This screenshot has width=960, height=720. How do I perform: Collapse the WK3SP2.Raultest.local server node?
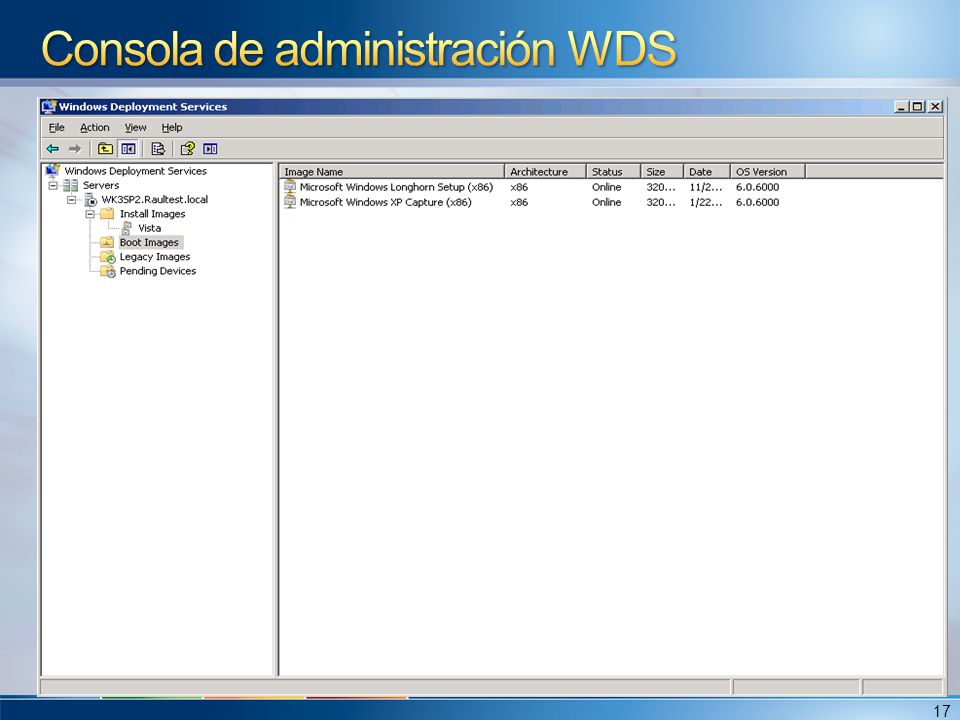click(72, 200)
